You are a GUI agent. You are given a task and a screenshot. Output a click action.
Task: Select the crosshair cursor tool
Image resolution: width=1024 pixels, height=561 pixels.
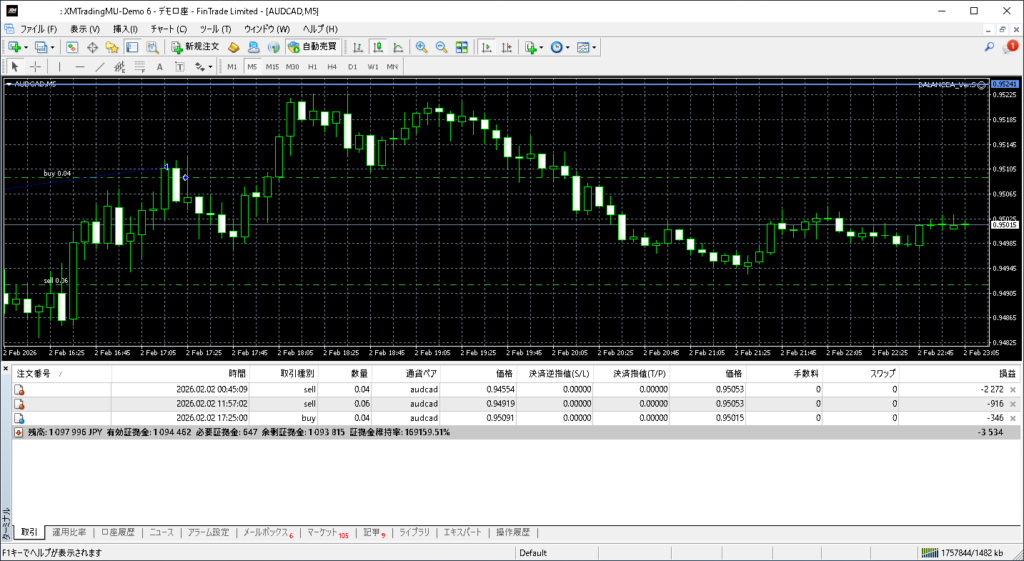tap(35, 67)
